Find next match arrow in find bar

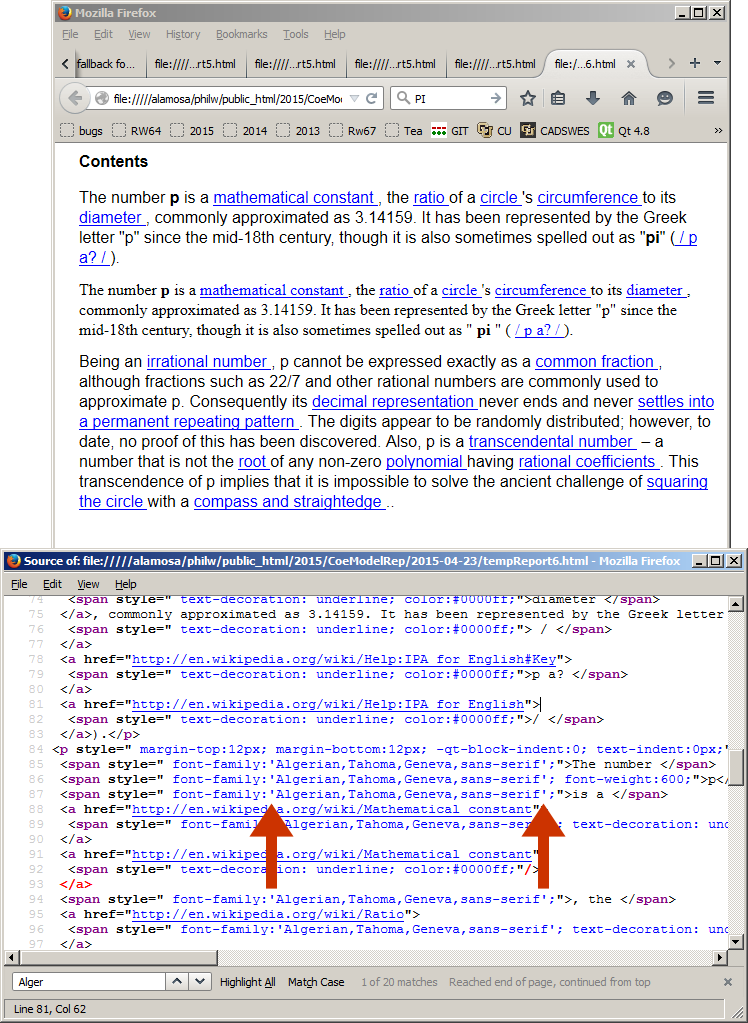click(x=200, y=981)
